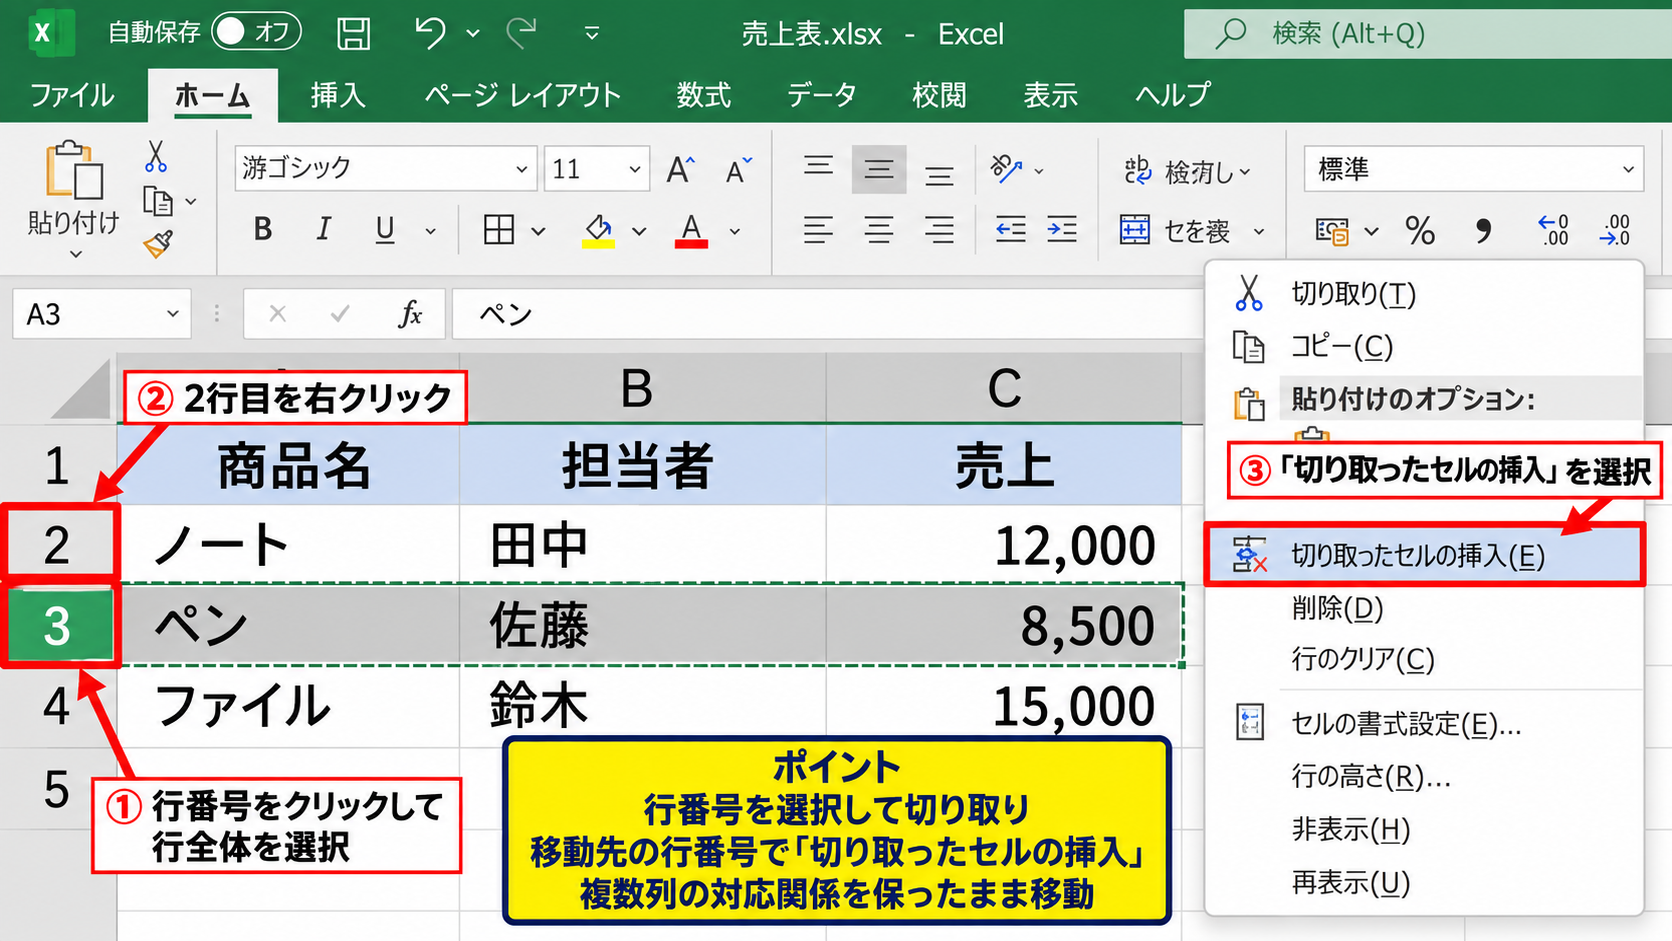Switch to the 挿入 tab
Screen dimensions: 1672x941
pyautogui.click(x=338, y=95)
